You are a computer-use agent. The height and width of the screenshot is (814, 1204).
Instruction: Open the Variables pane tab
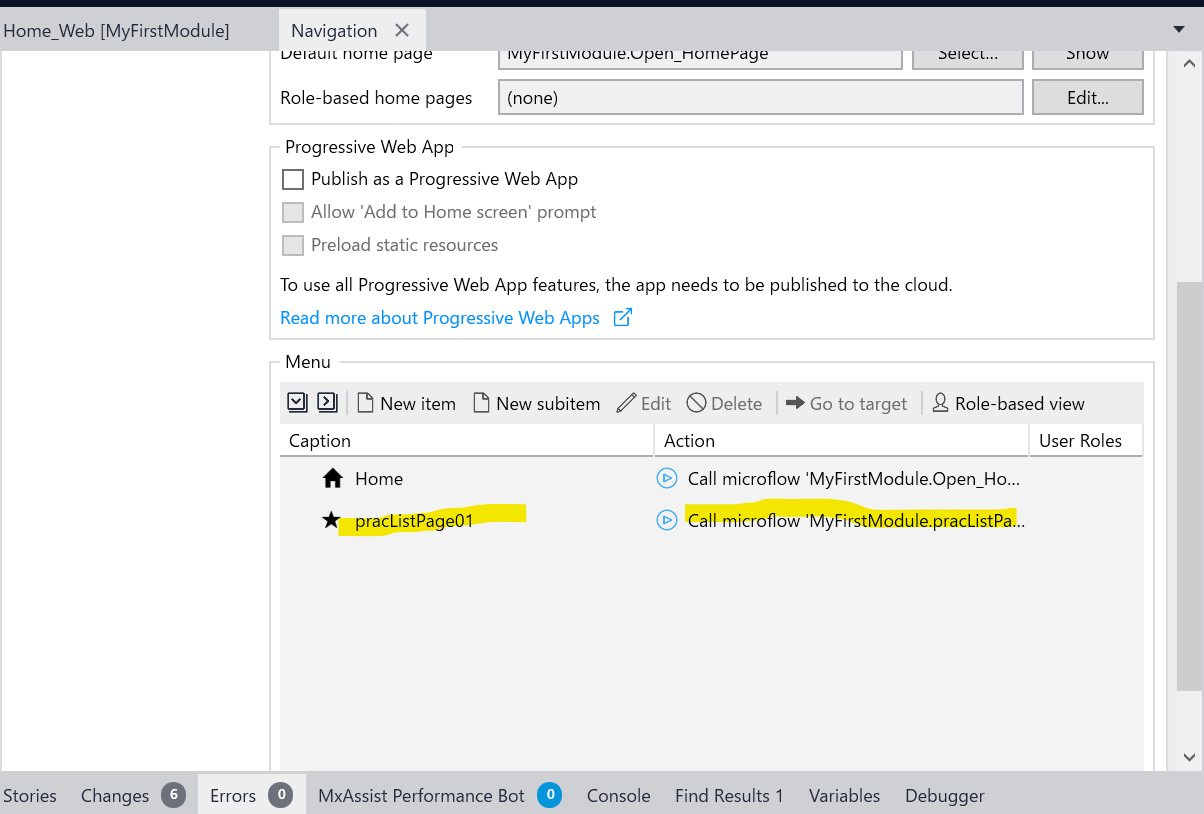coord(844,796)
